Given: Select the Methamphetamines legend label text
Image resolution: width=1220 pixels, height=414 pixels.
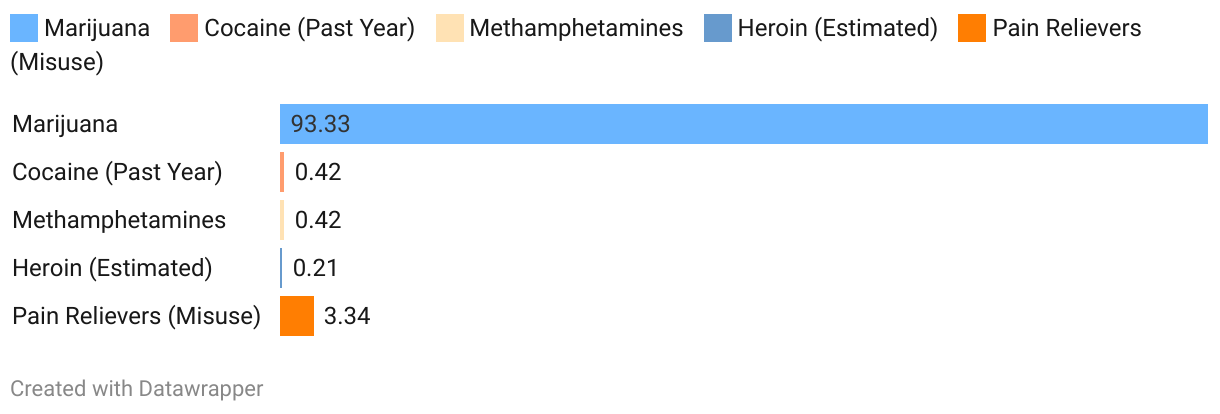Looking at the screenshot, I should click(x=576, y=28).
